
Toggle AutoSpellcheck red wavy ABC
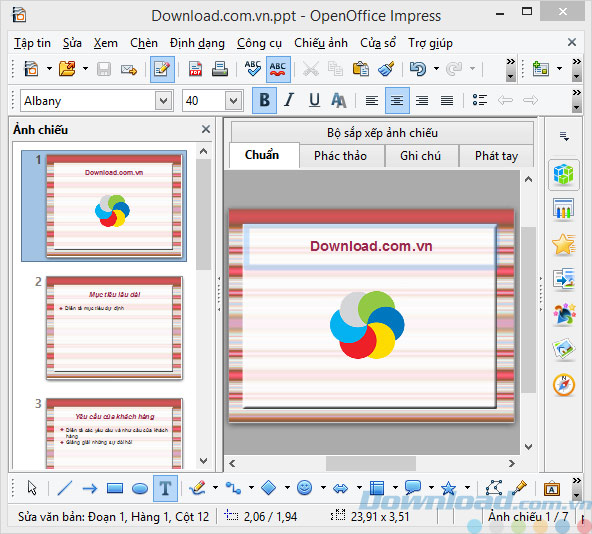[278, 69]
